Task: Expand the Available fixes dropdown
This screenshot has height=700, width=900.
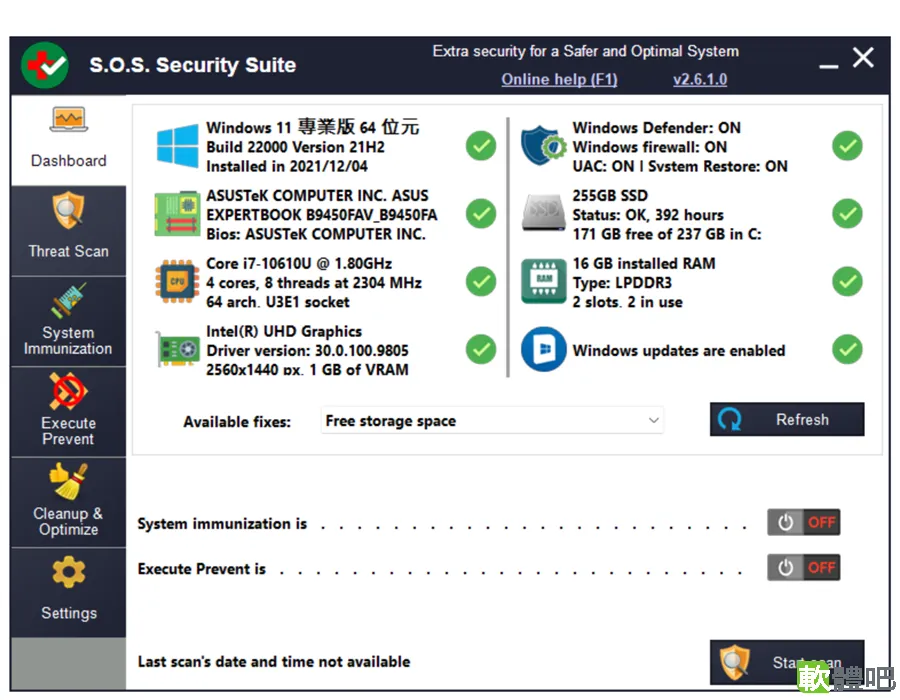Action: tap(492, 421)
